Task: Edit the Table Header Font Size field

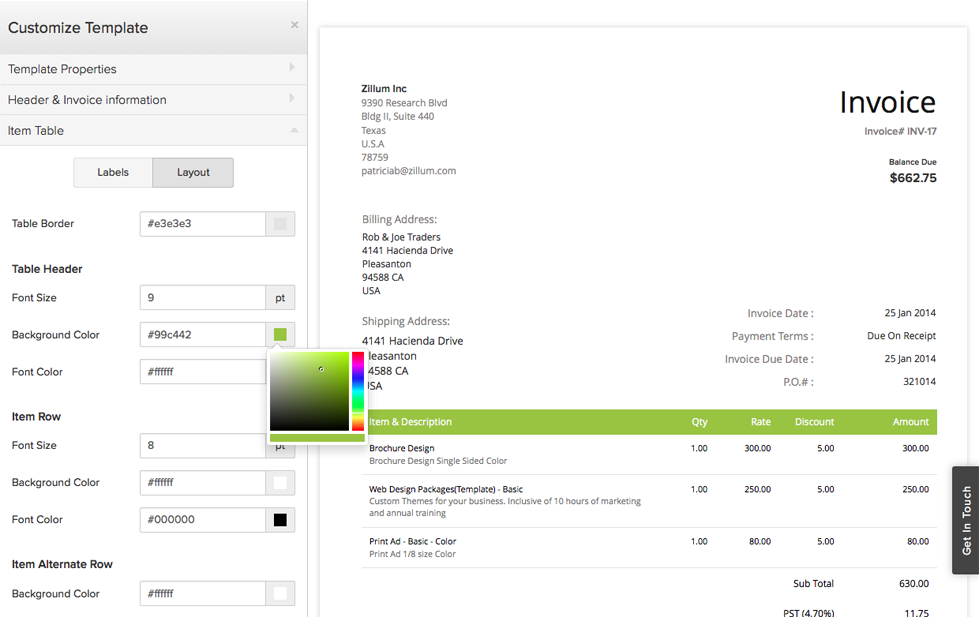Action: (202, 298)
